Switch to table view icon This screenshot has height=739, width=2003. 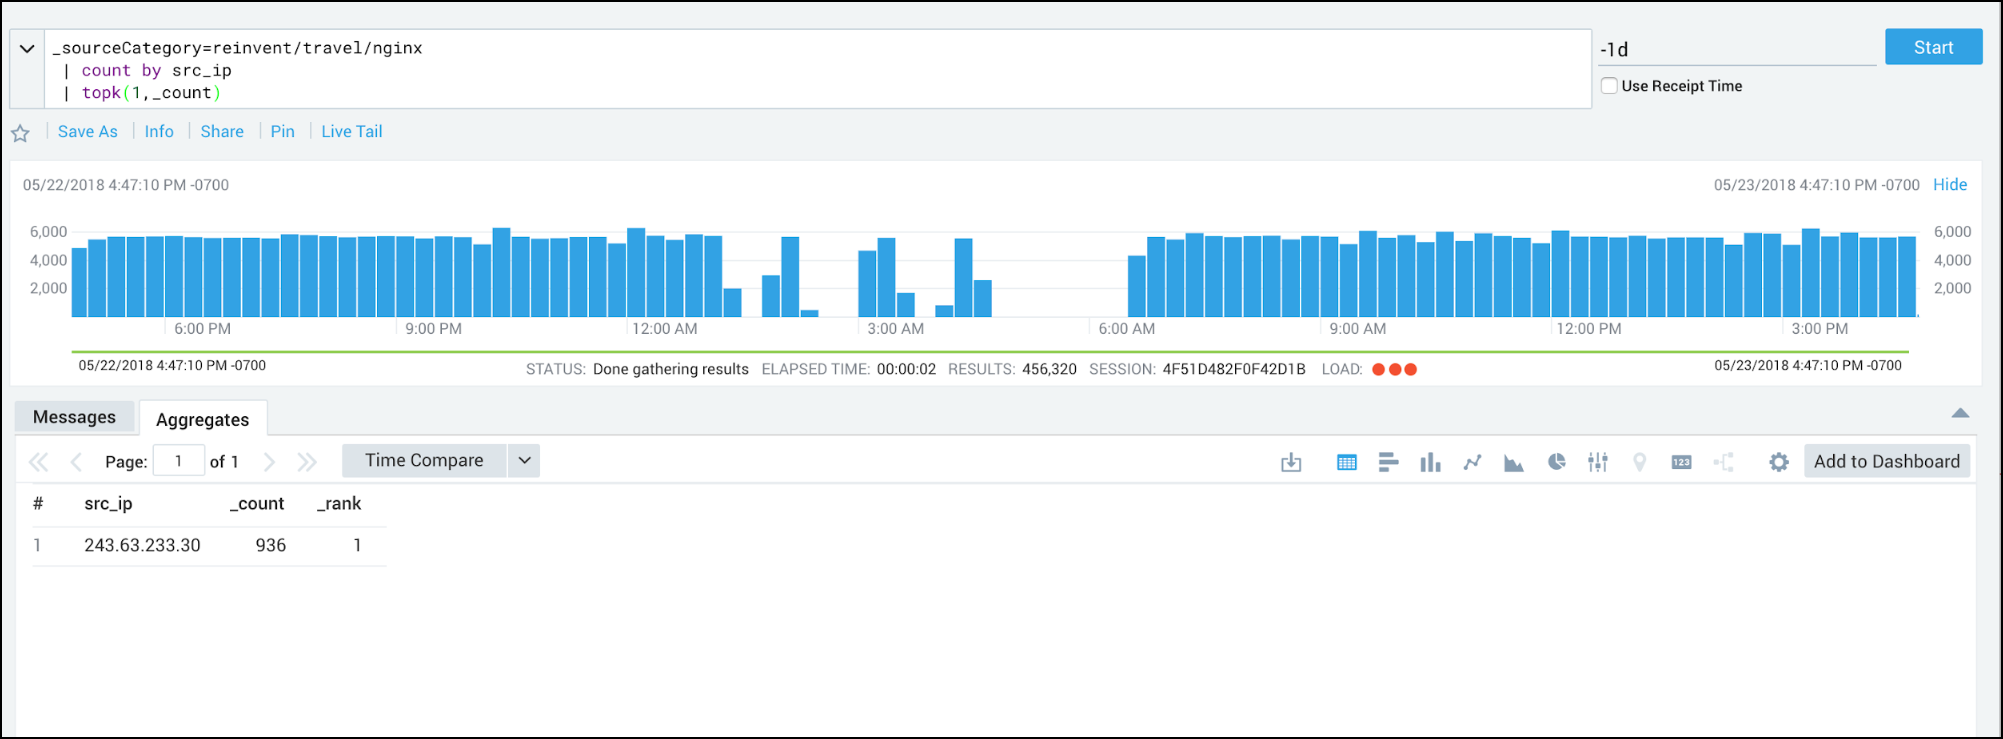coord(1346,462)
